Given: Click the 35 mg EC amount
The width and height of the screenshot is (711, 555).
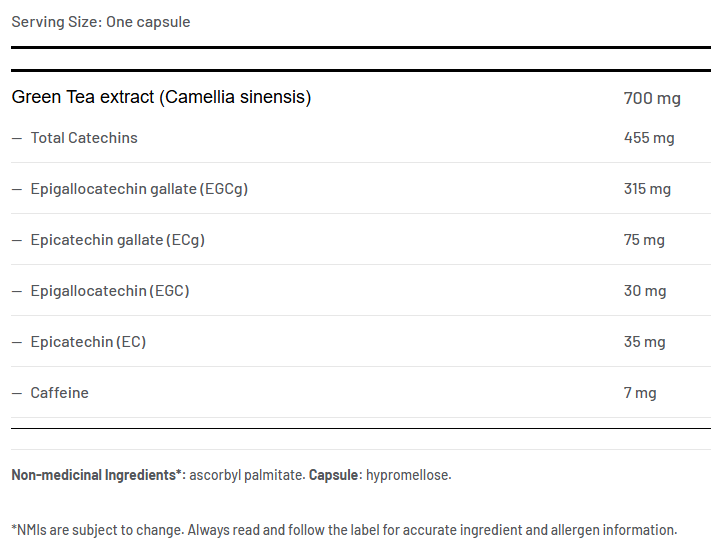Looking at the screenshot, I should point(645,342).
